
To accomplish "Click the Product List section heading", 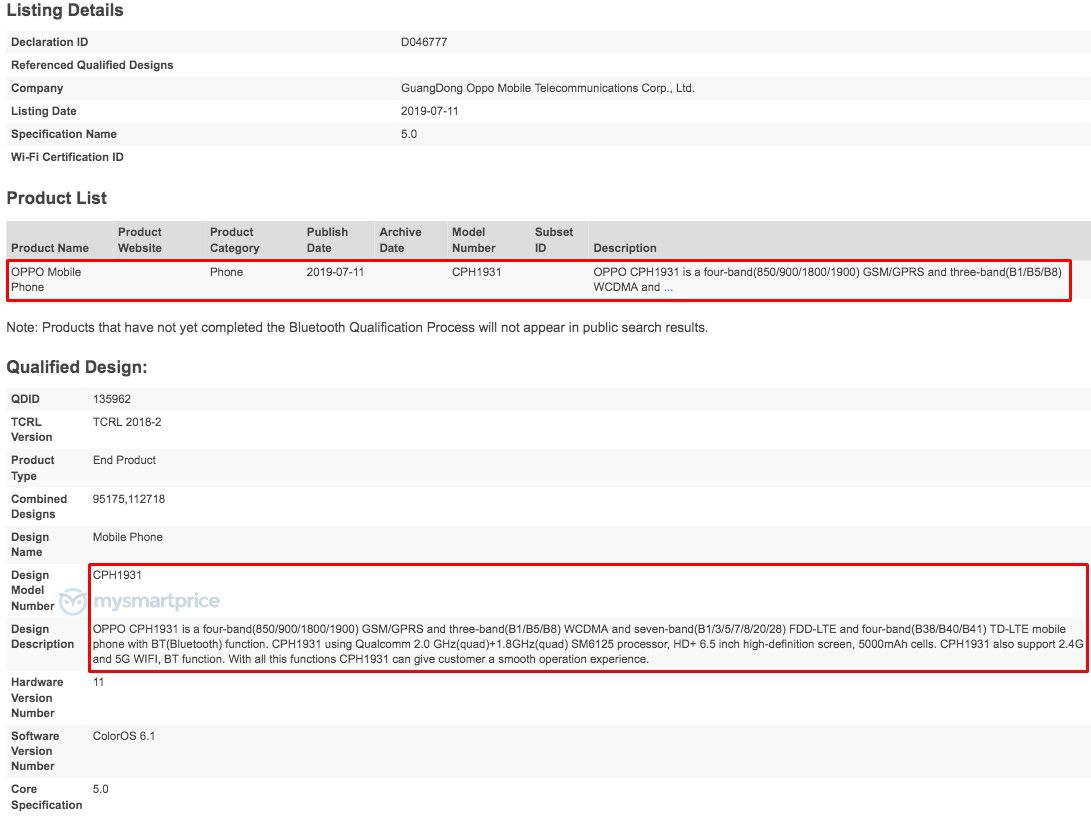I will pos(57,198).
